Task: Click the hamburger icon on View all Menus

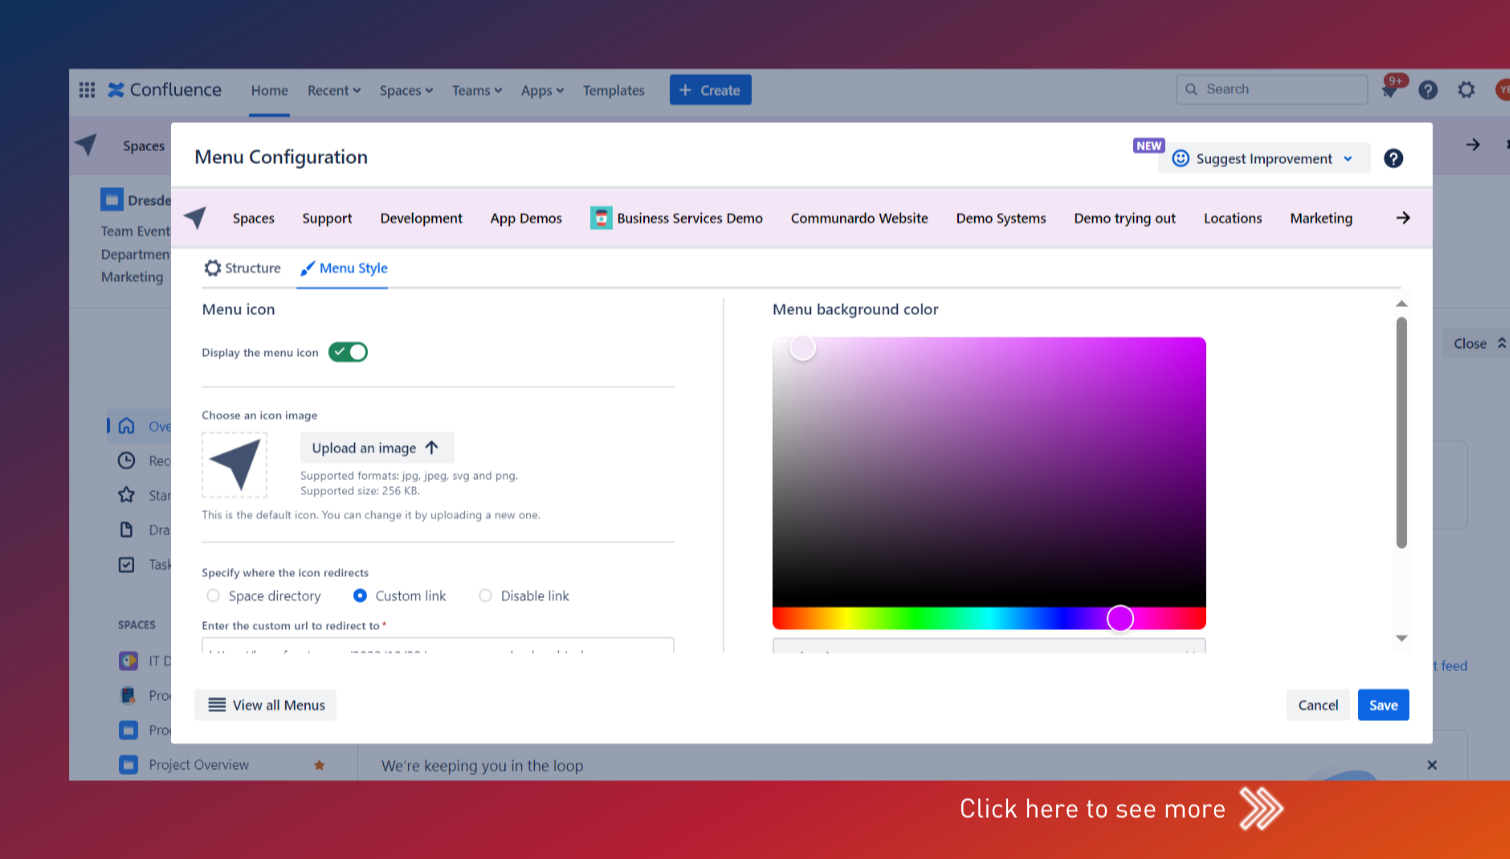Action: click(217, 705)
